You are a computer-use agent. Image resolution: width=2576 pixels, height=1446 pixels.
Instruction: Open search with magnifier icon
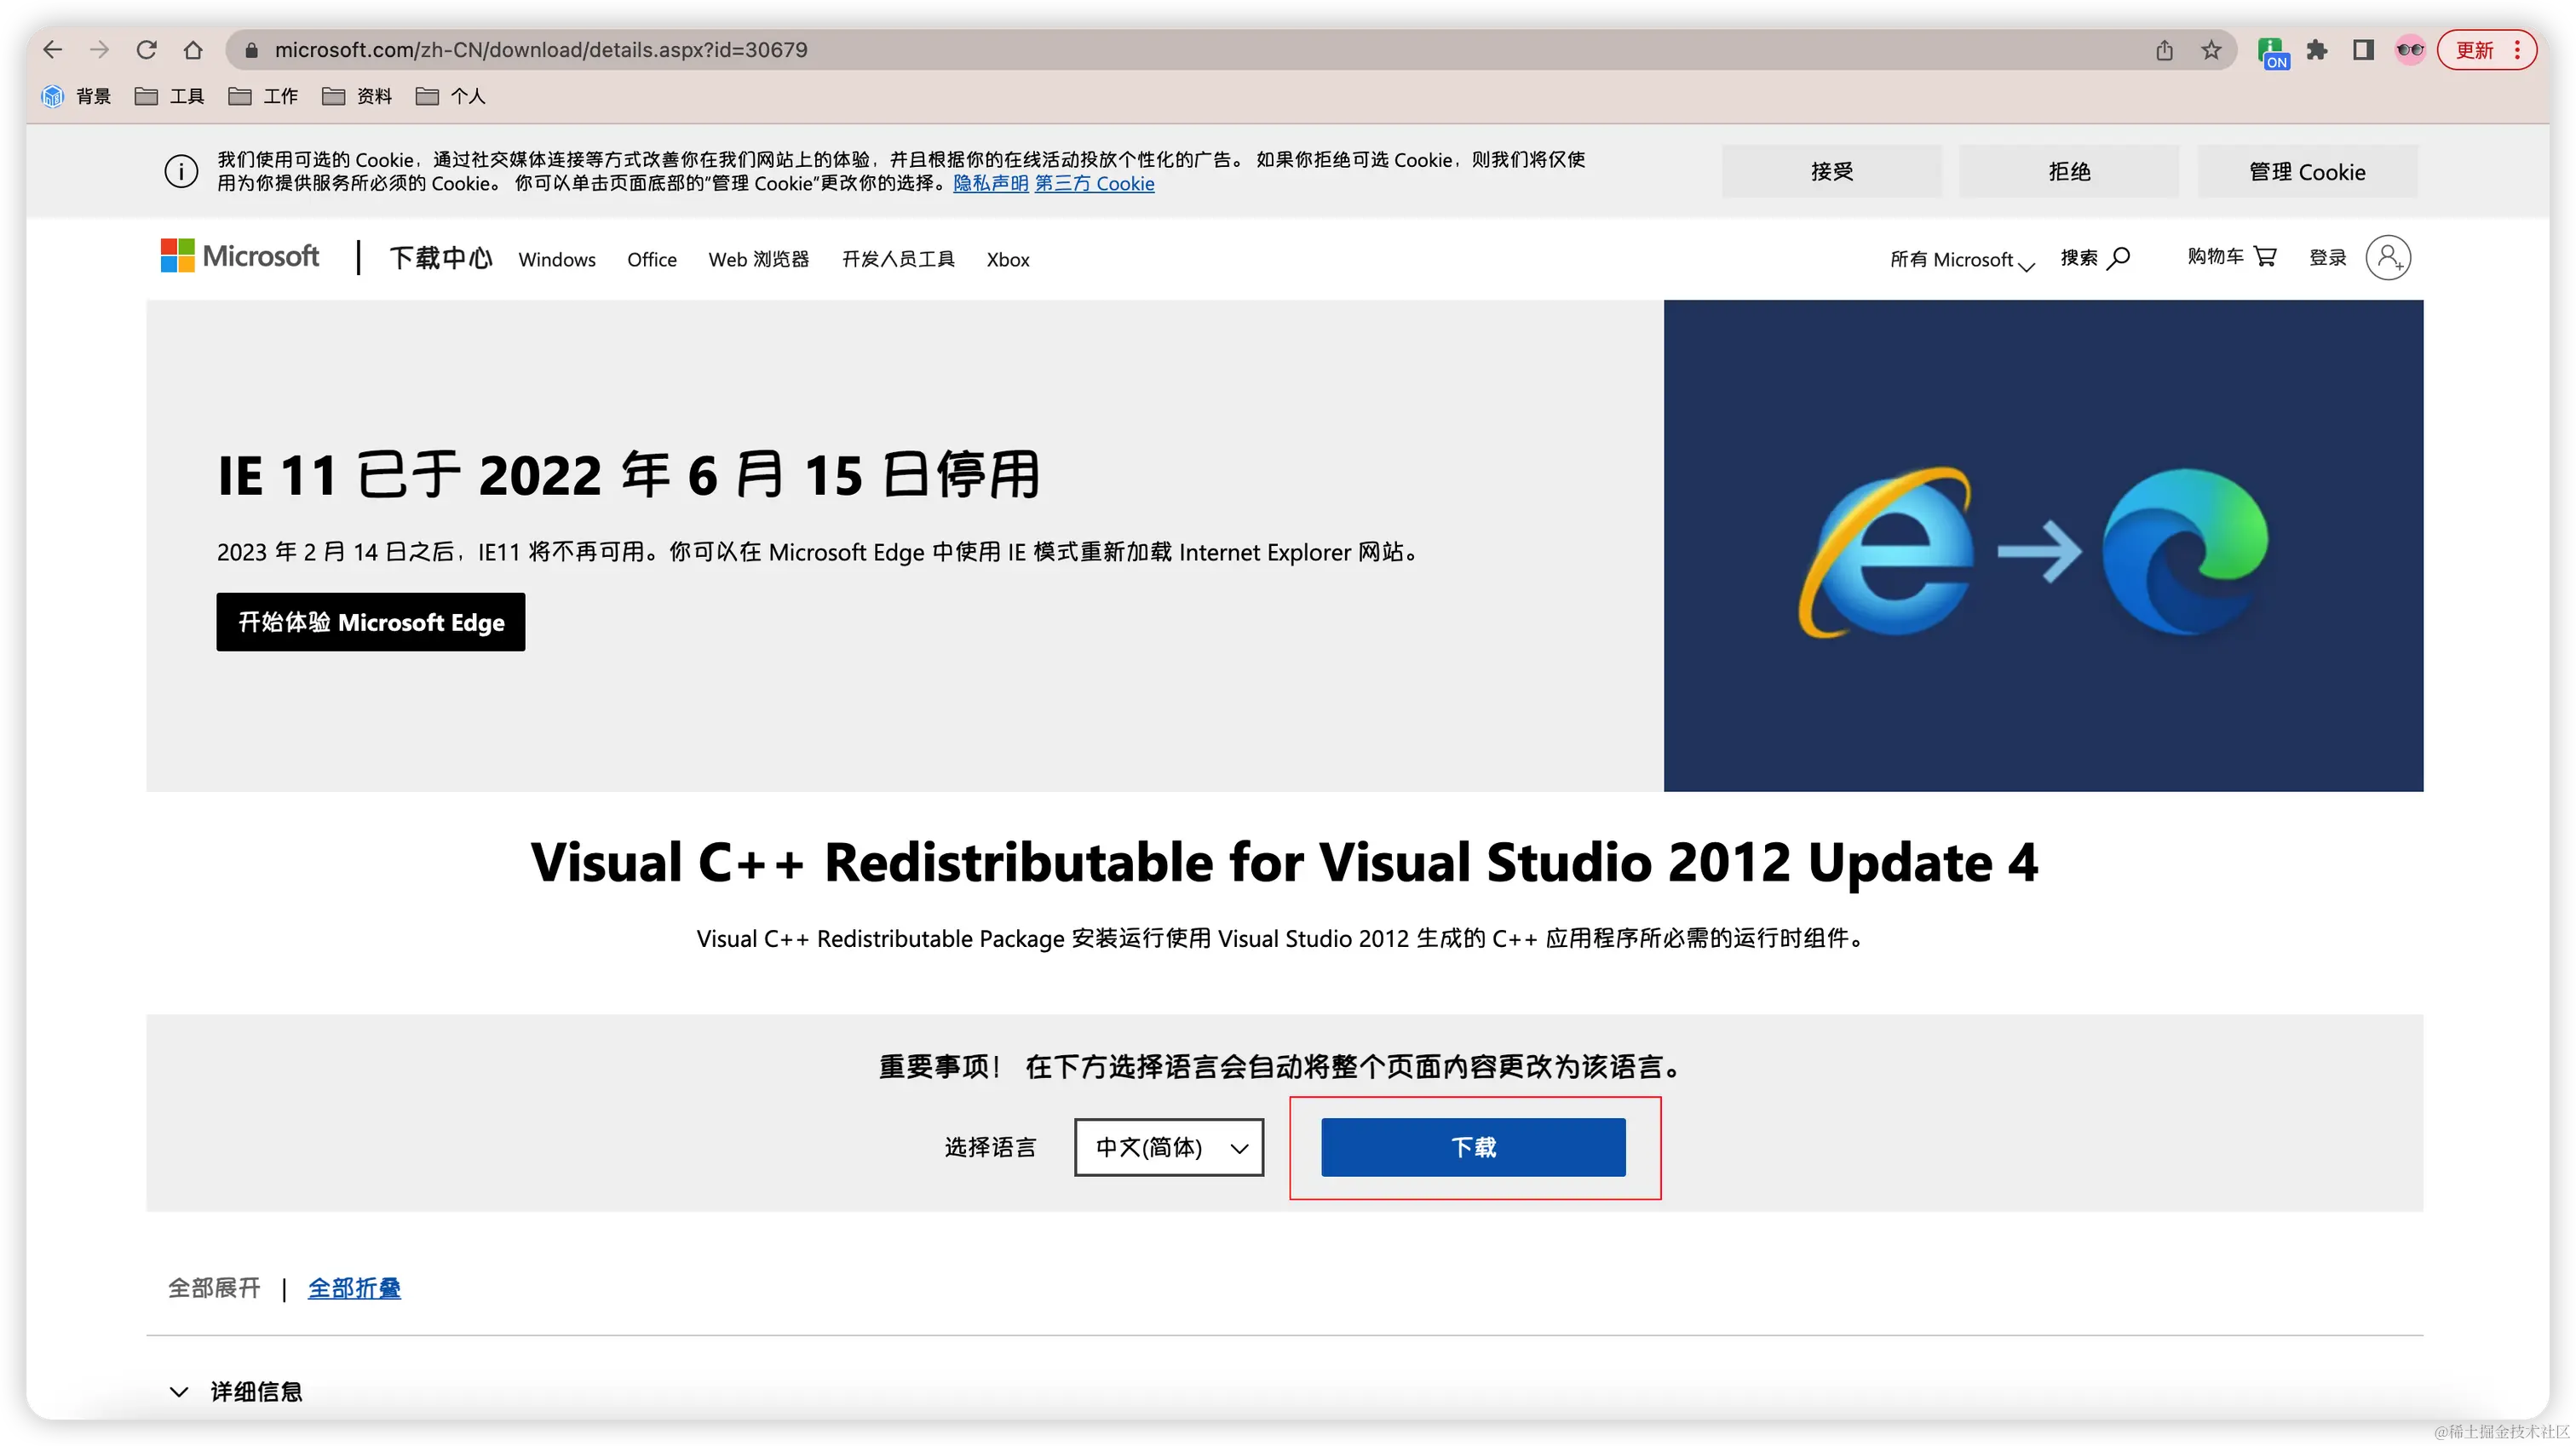[2117, 258]
